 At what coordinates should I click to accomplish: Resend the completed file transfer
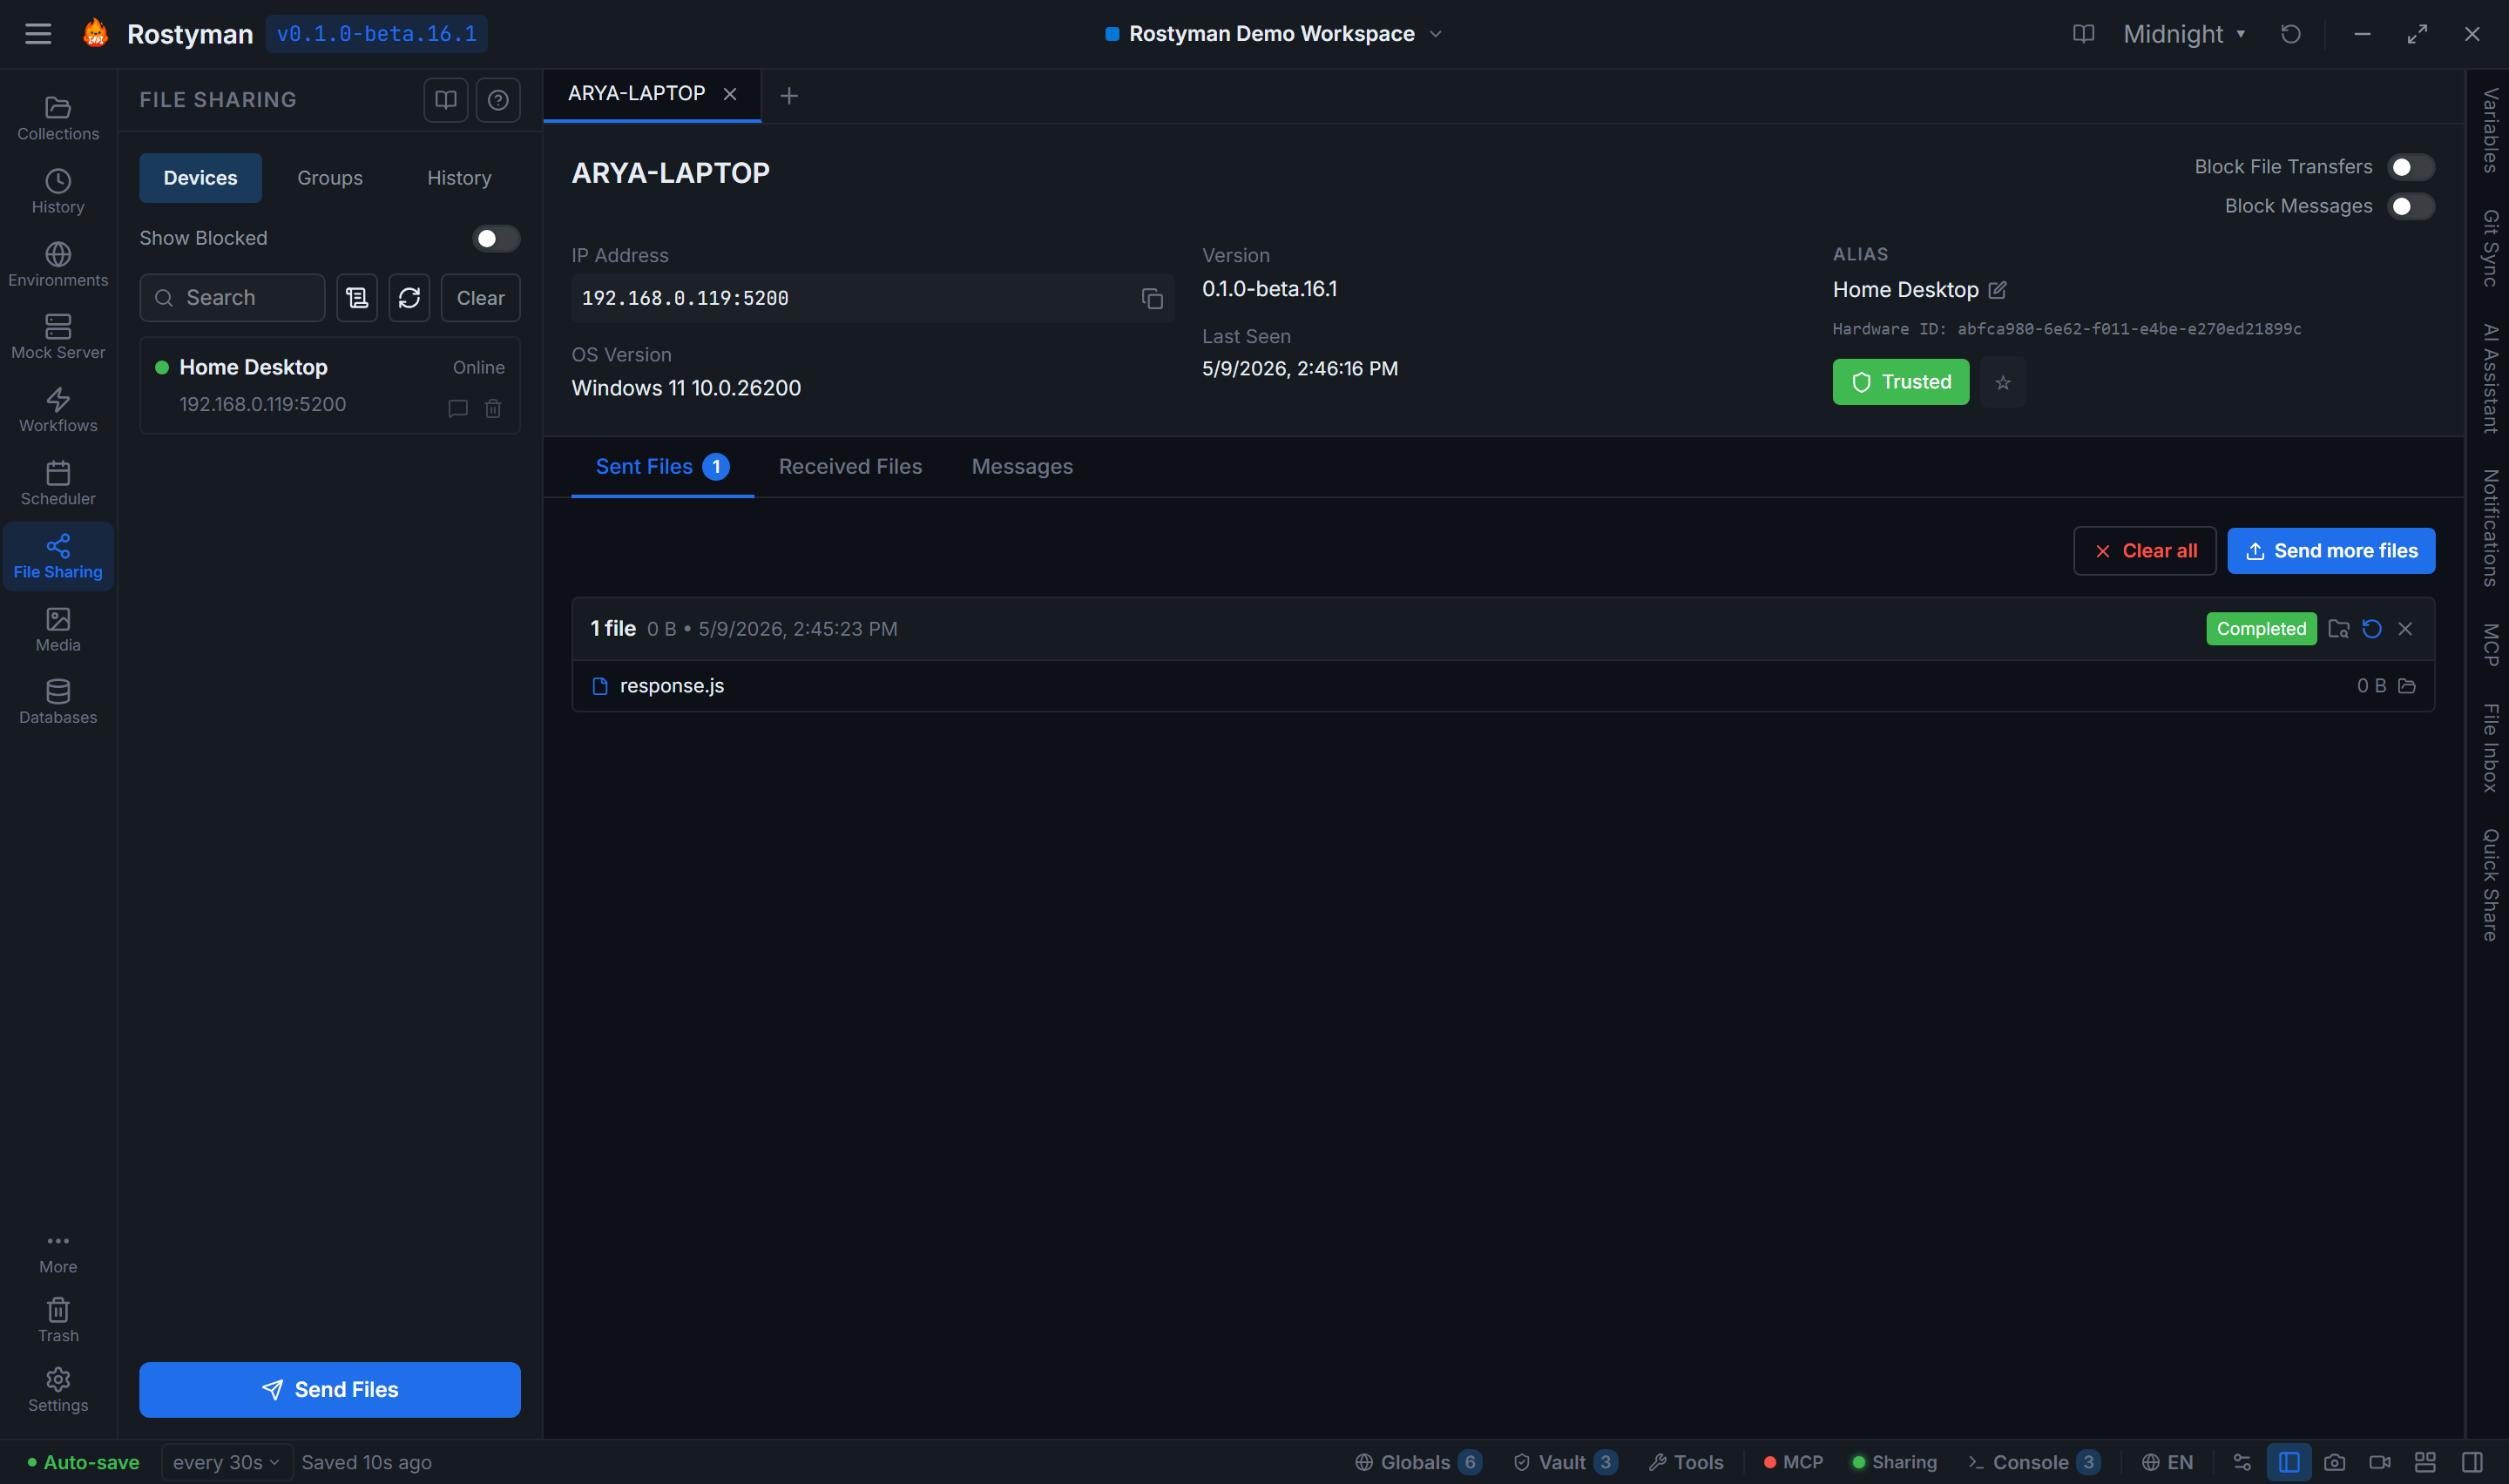[x=2372, y=629]
